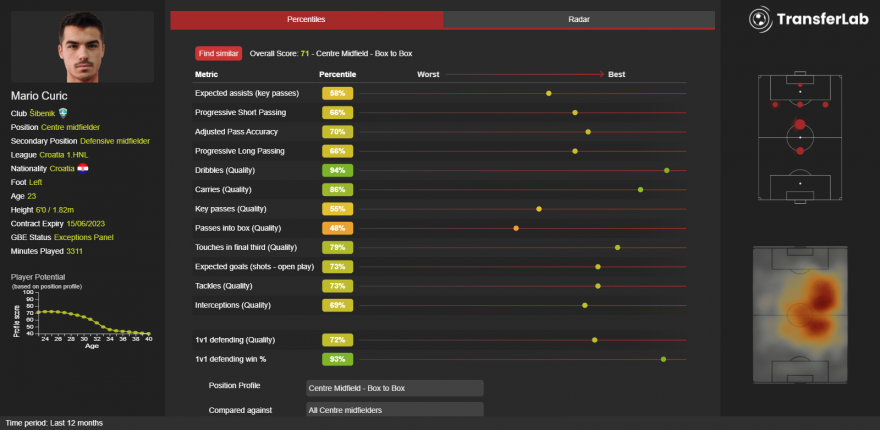Click the 94% Dribbles percentile badge

[337, 170]
